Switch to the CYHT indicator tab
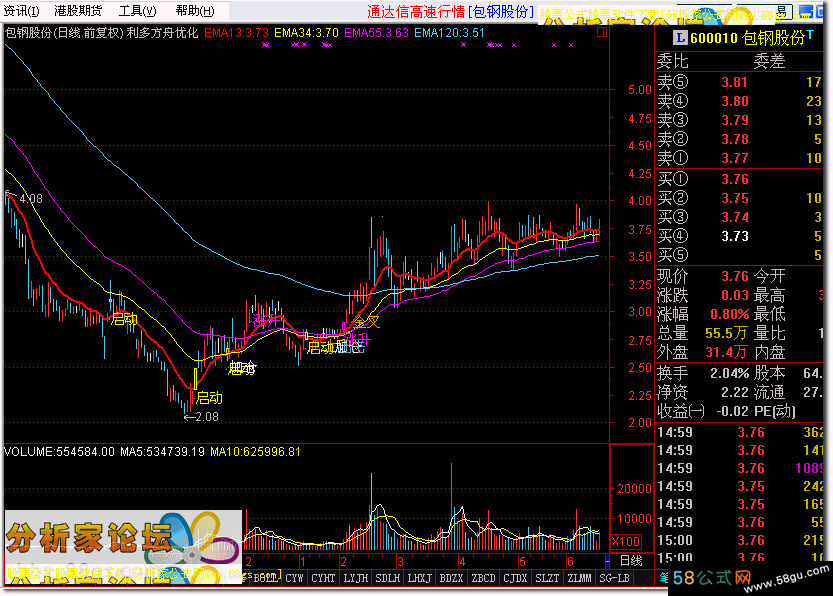The height and width of the screenshot is (596, 833). (323, 578)
